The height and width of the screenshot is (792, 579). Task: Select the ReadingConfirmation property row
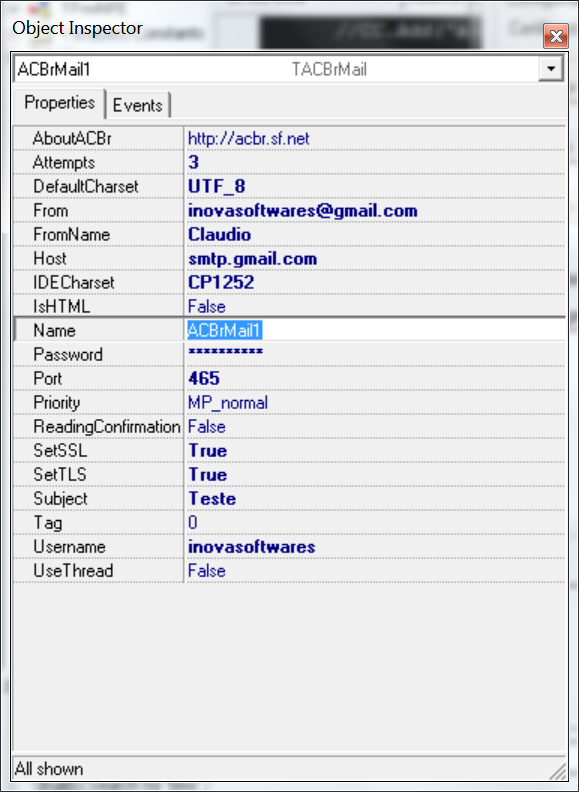click(289, 426)
